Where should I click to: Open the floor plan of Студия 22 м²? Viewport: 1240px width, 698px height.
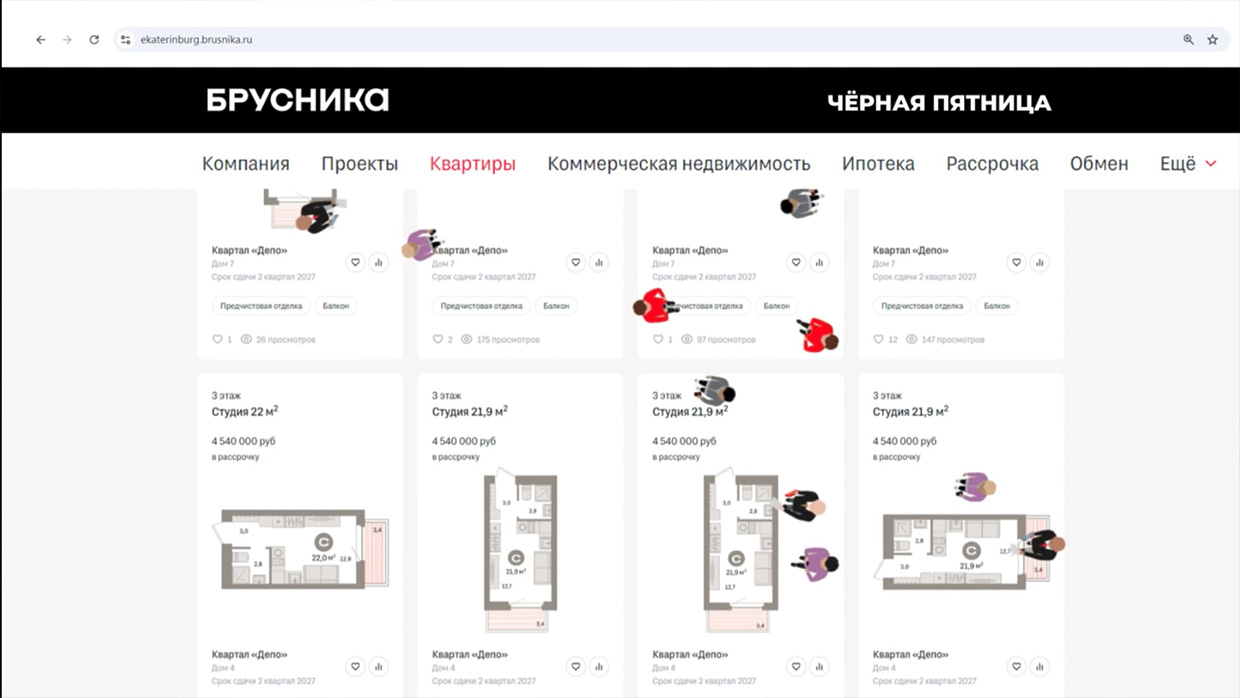(303, 549)
